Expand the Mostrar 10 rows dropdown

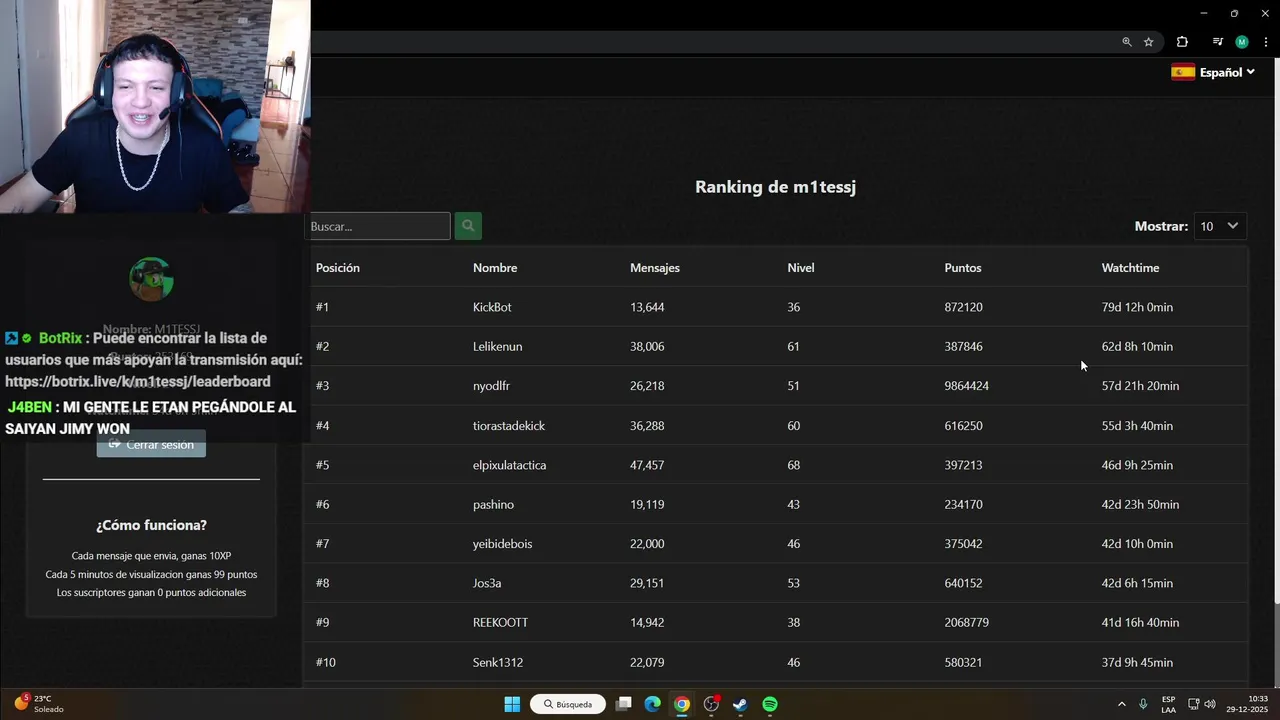coord(1219,226)
